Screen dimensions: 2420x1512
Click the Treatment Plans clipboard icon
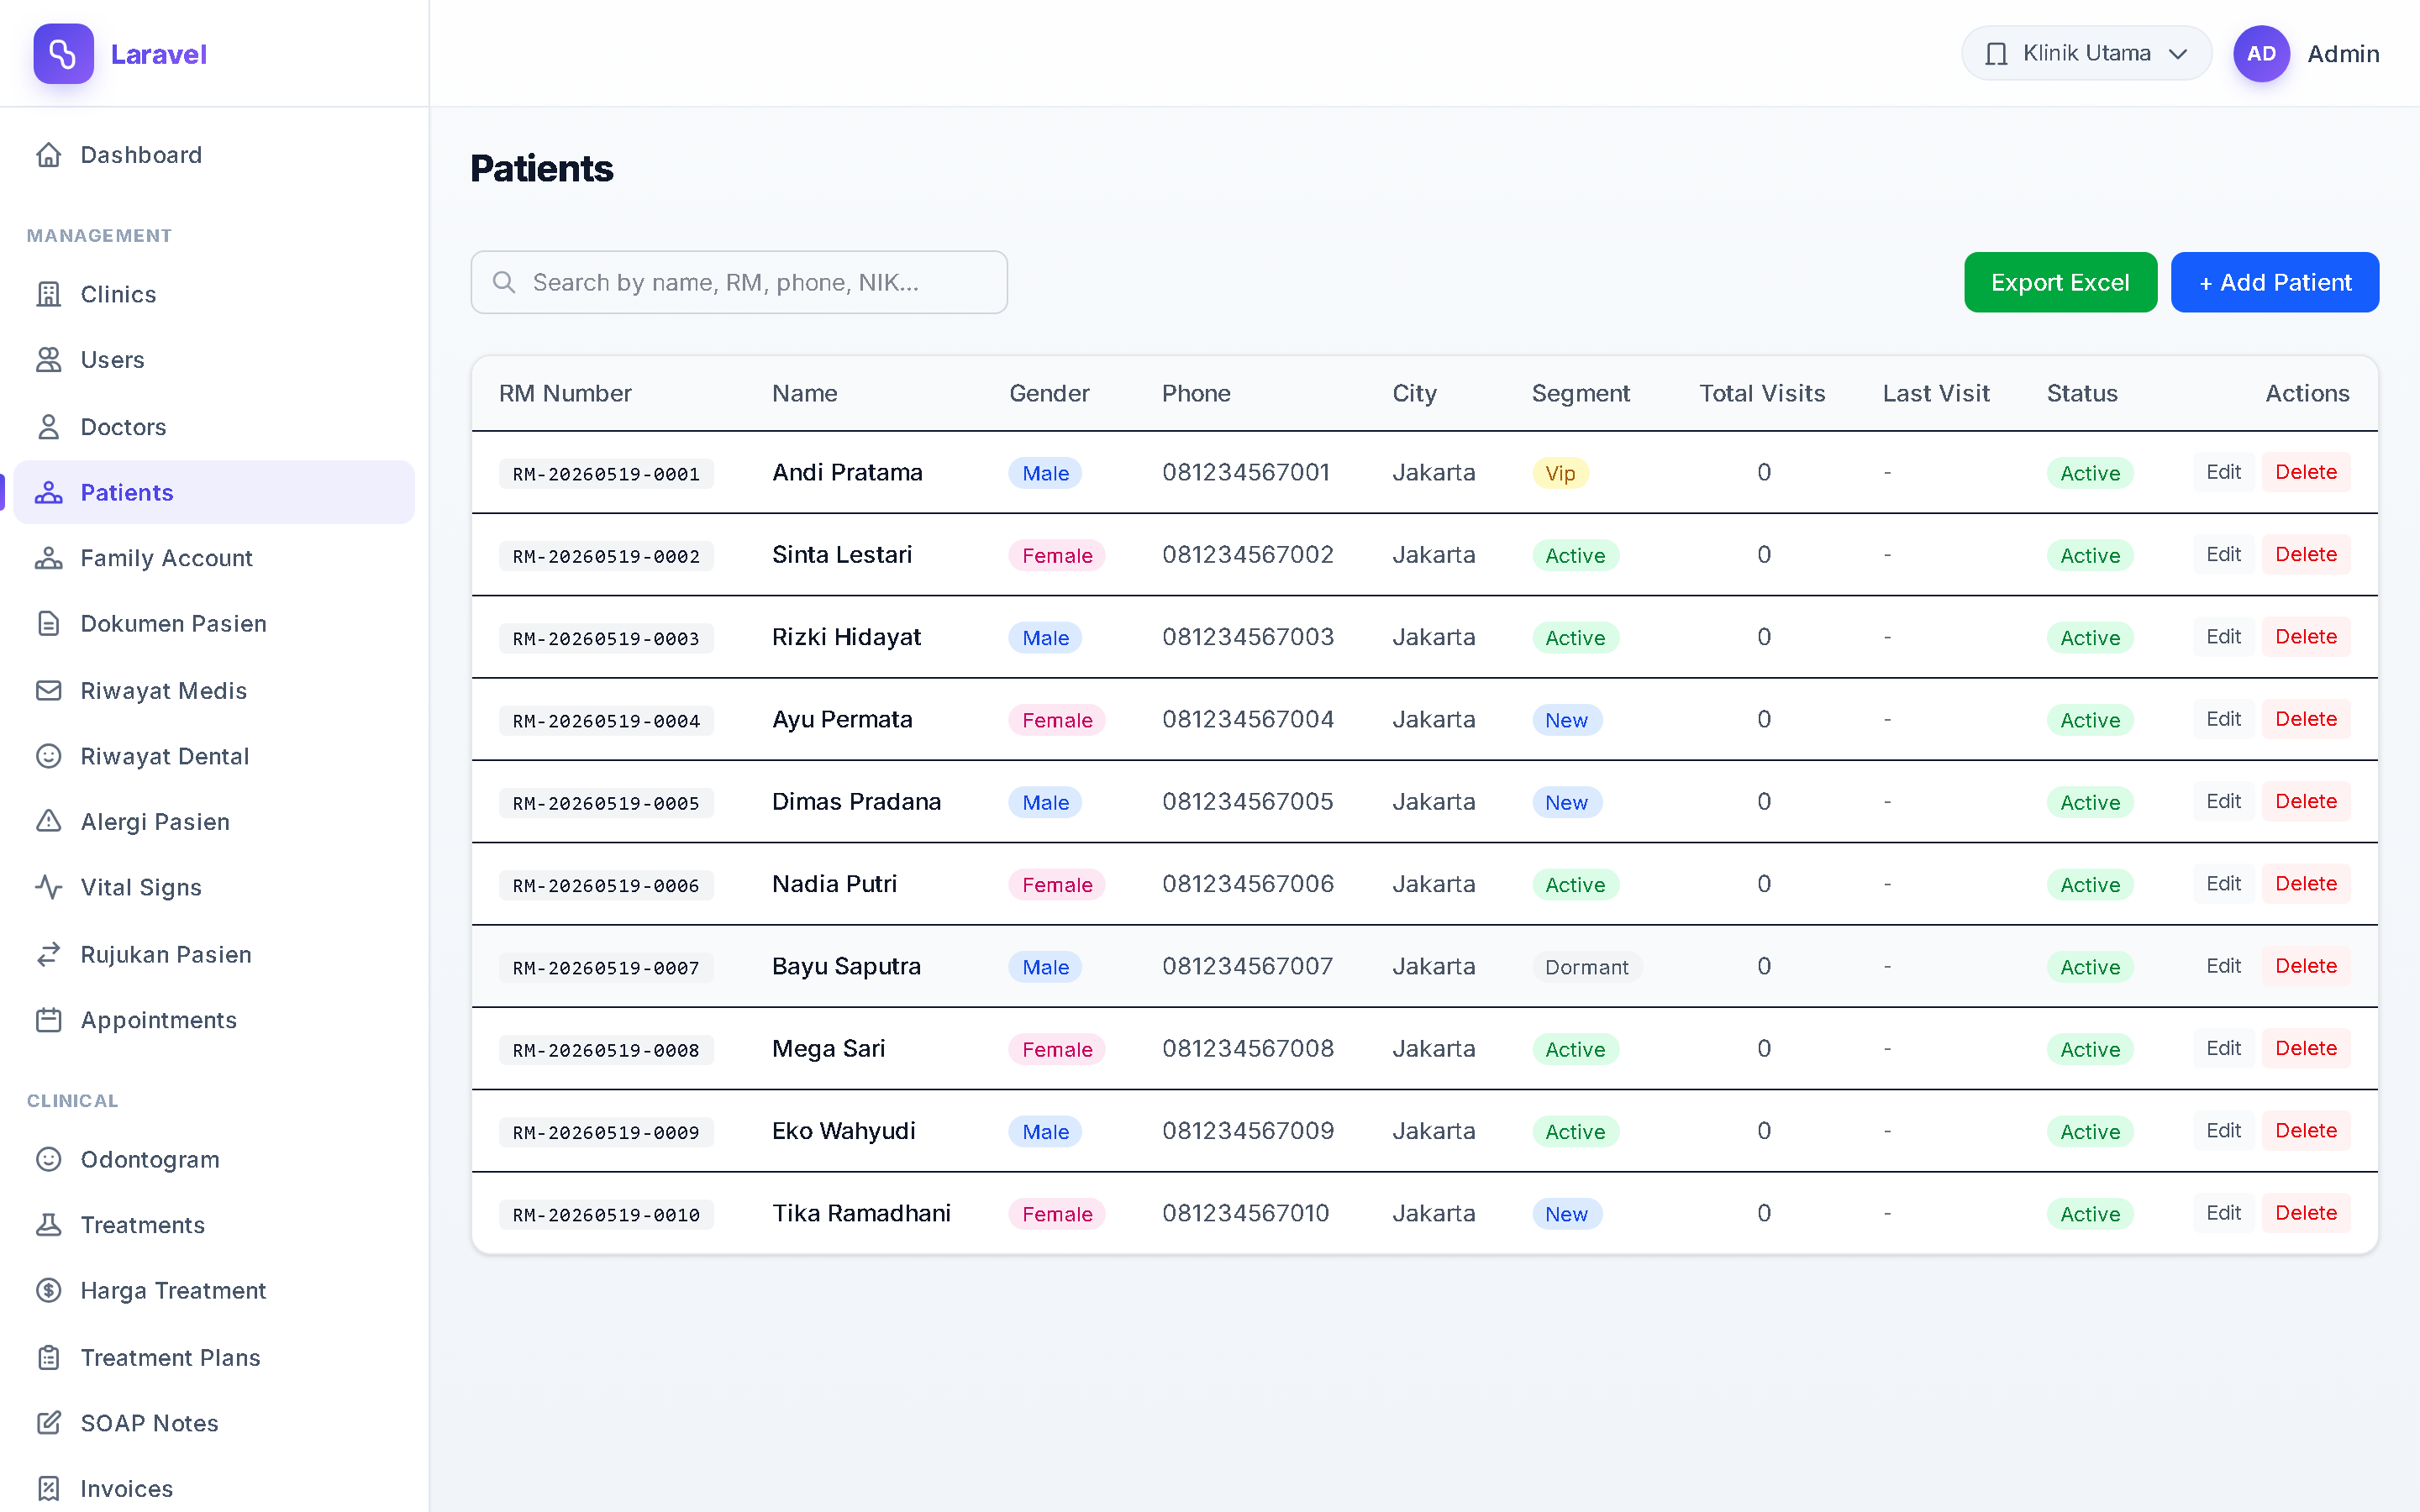pyautogui.click(x=49, y=1357)
